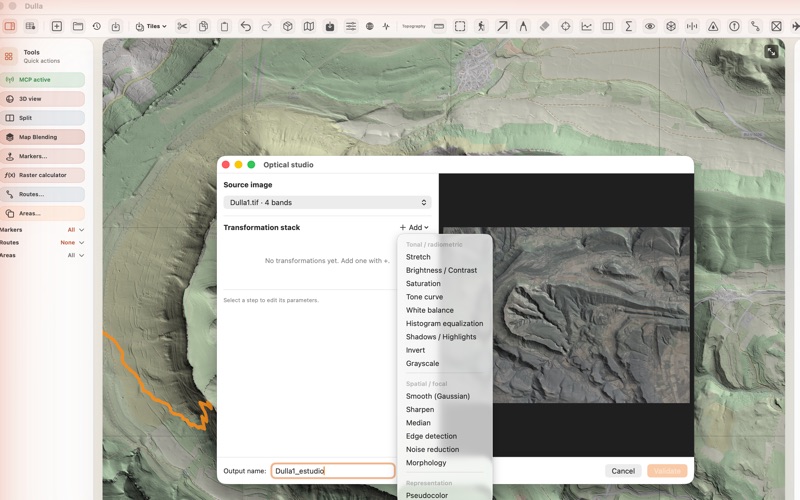
Task: Choose Shadows / Highlights
Action: click(x=441, y=336)
